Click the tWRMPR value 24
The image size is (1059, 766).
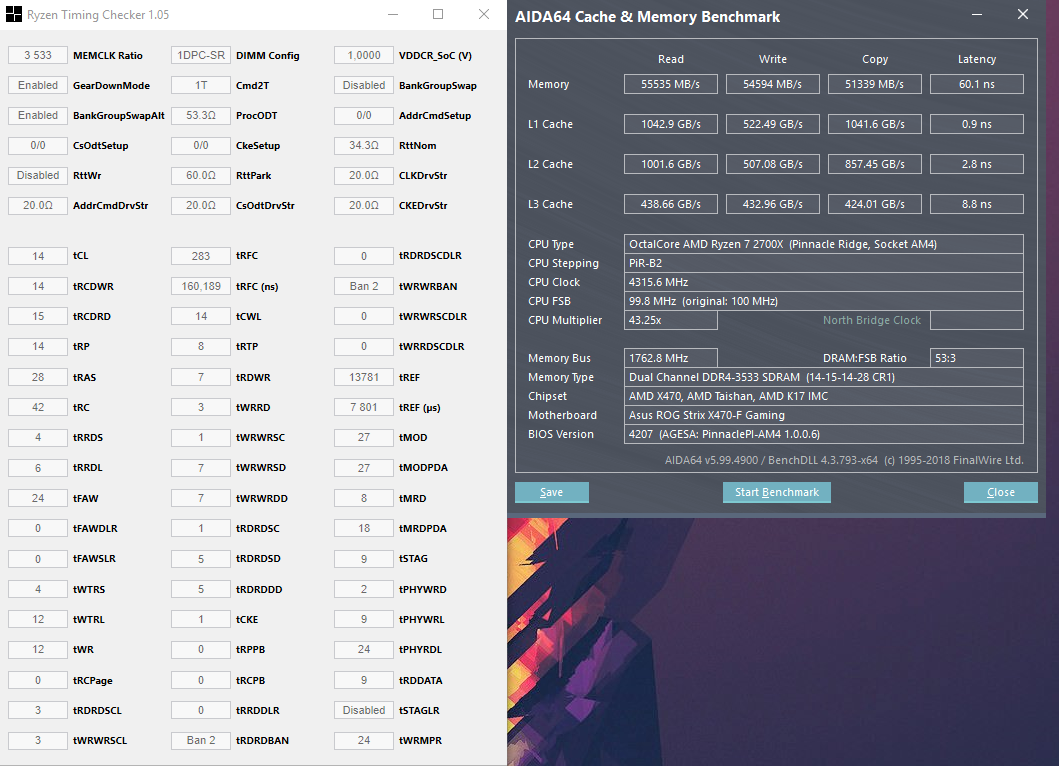coord(364,740)
